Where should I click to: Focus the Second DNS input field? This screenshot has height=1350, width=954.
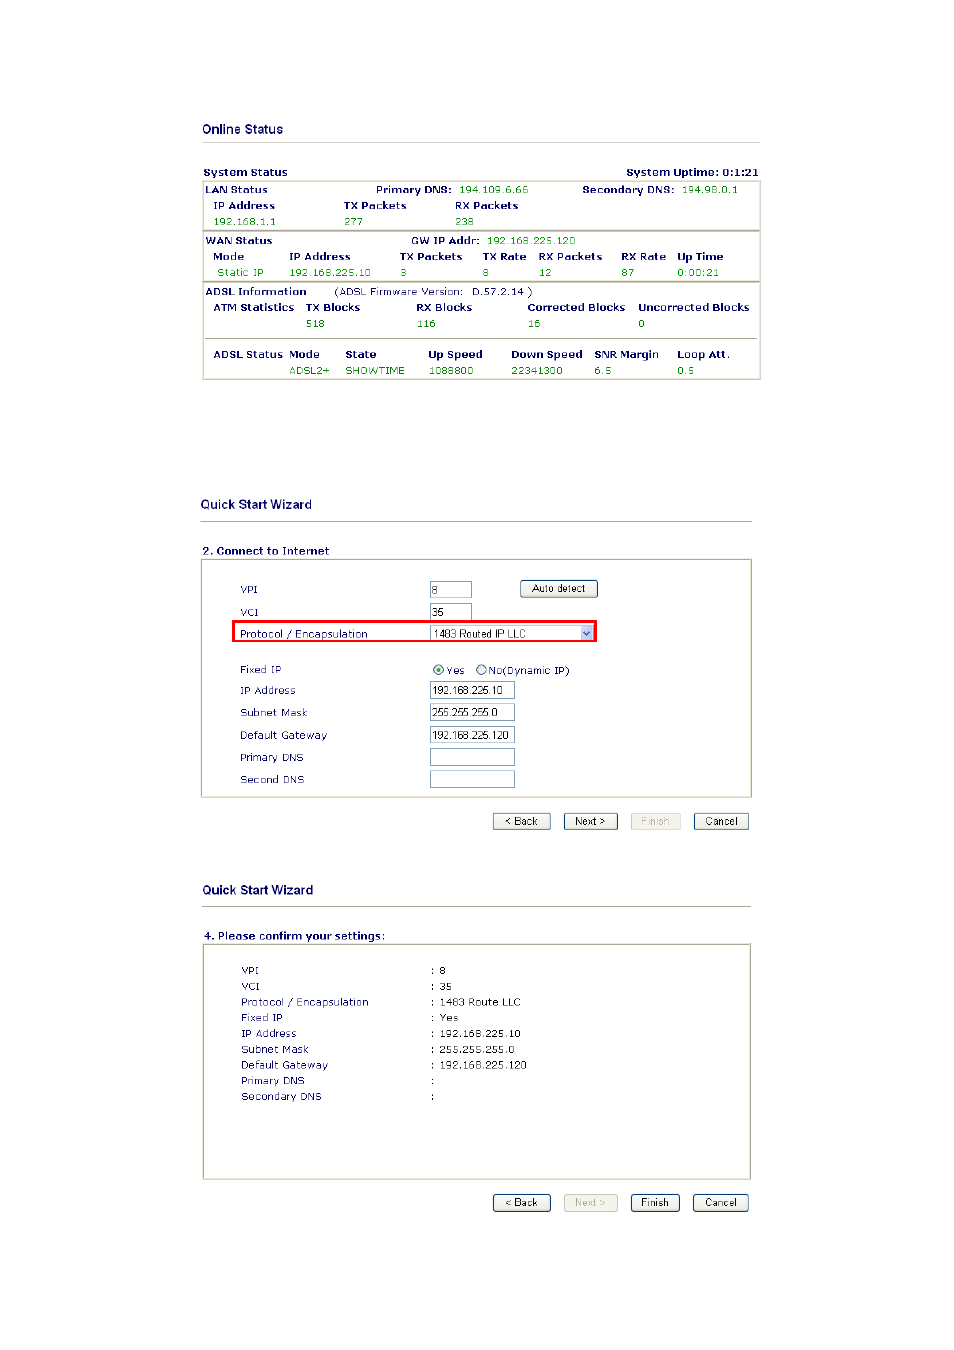(472, 779)
